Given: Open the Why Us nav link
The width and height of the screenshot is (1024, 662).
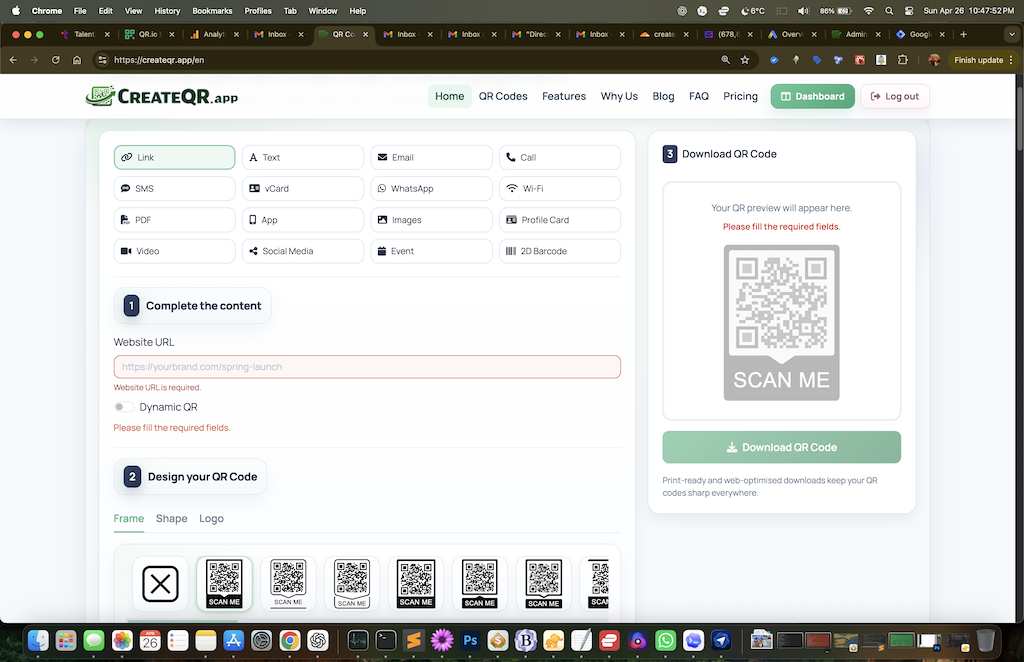Looking at the screenshot, I should coord(619,96).
